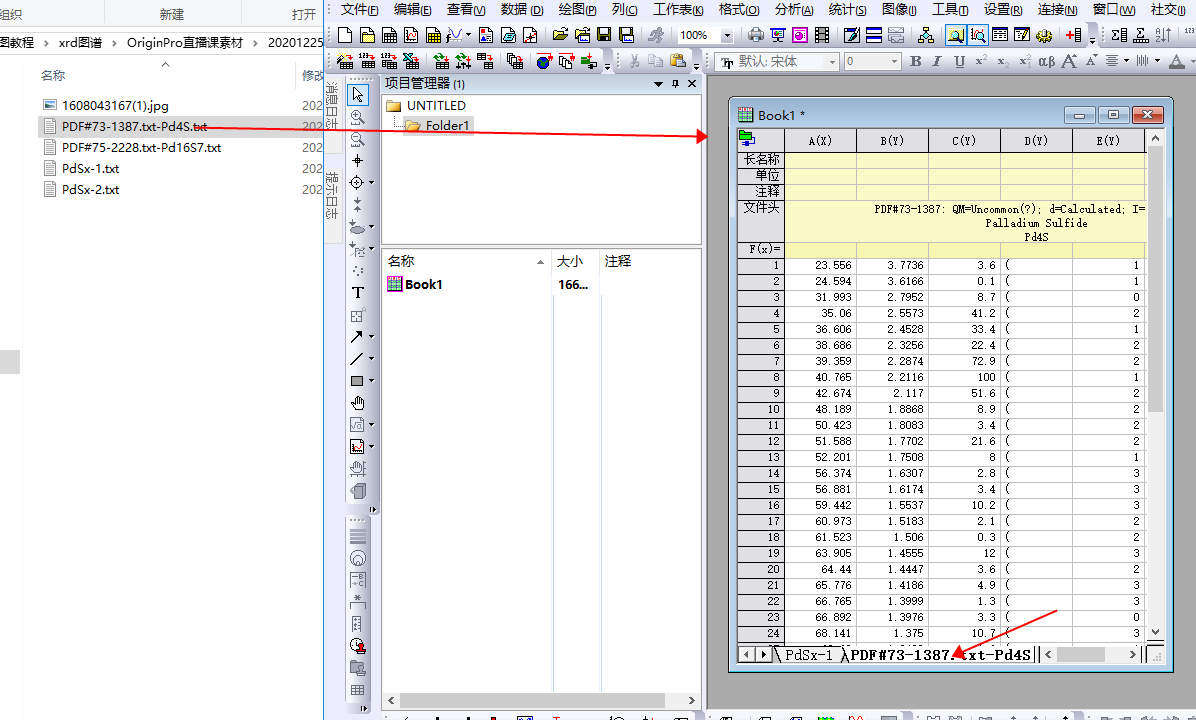Select file PdSx-2.txt in Explorer
The height and width of the screenshot is (720, 1196).
(90, 189)
